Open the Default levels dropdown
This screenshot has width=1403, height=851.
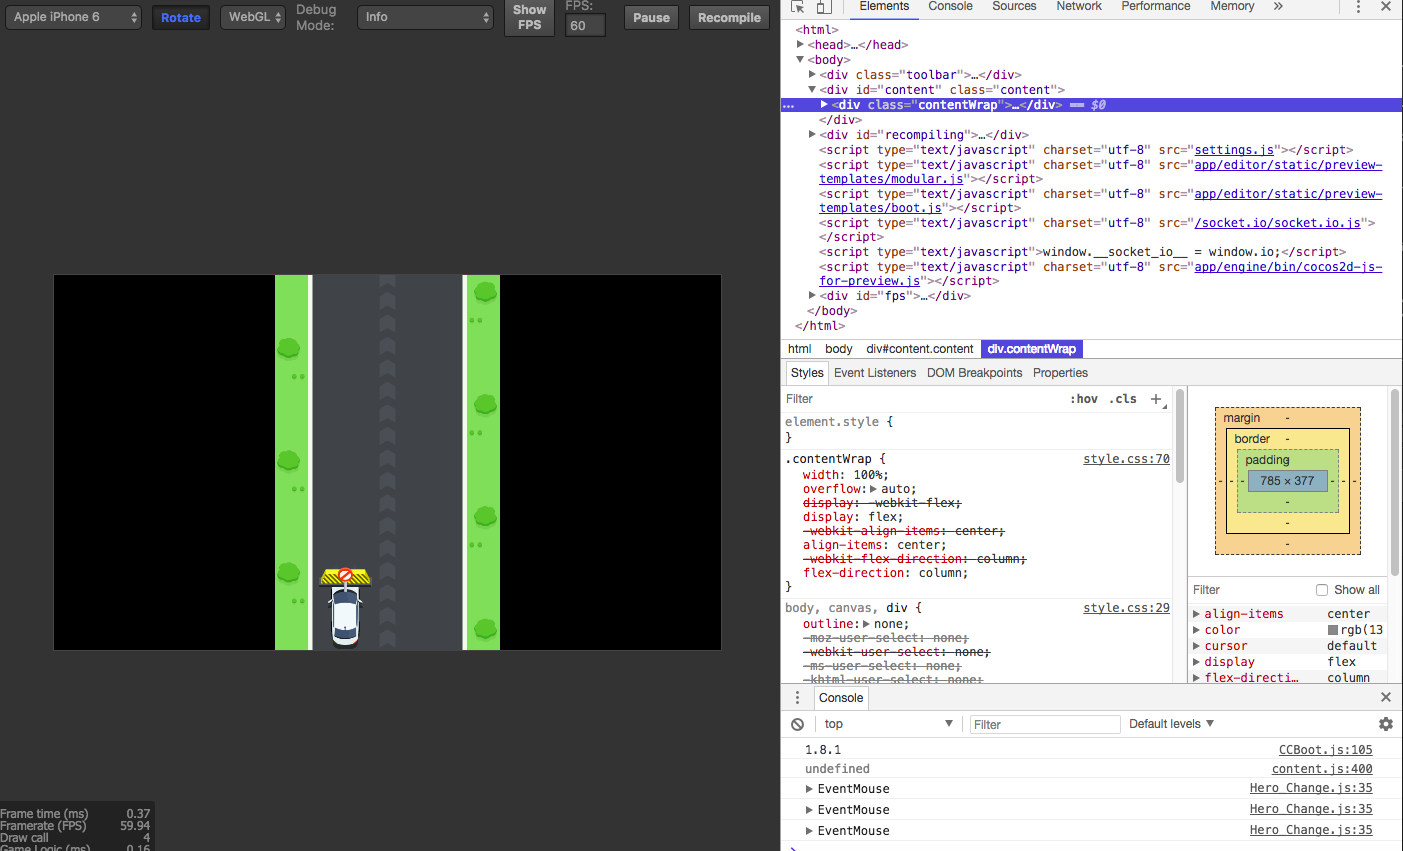[x=1171, y=724]
